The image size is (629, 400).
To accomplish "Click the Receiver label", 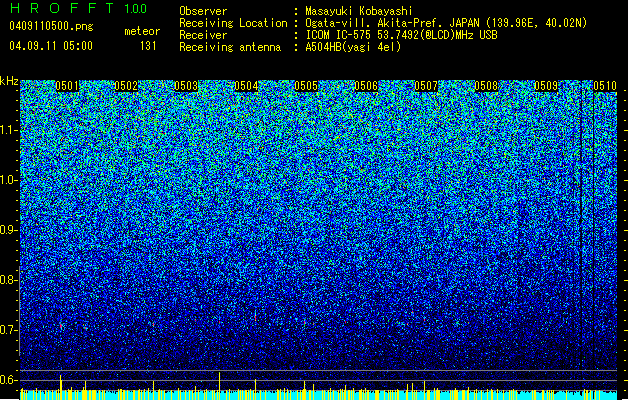I will [203, 35].
